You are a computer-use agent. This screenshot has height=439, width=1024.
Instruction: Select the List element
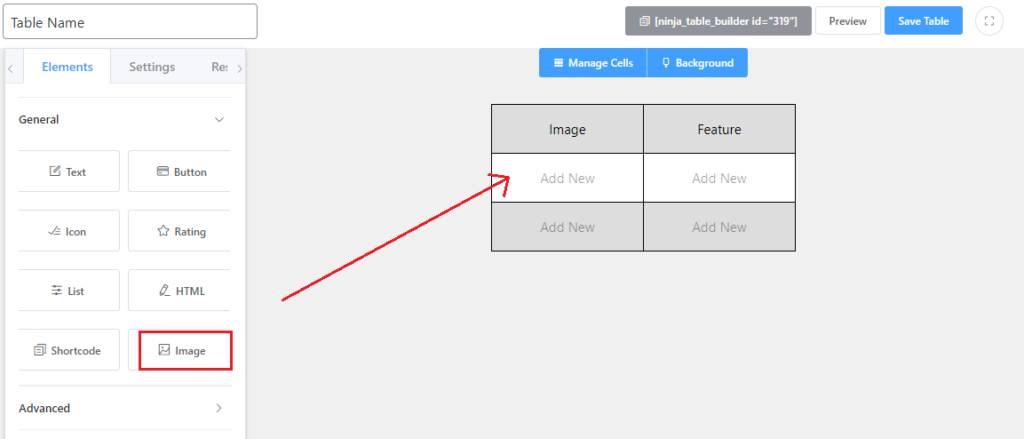pos(69,291)
